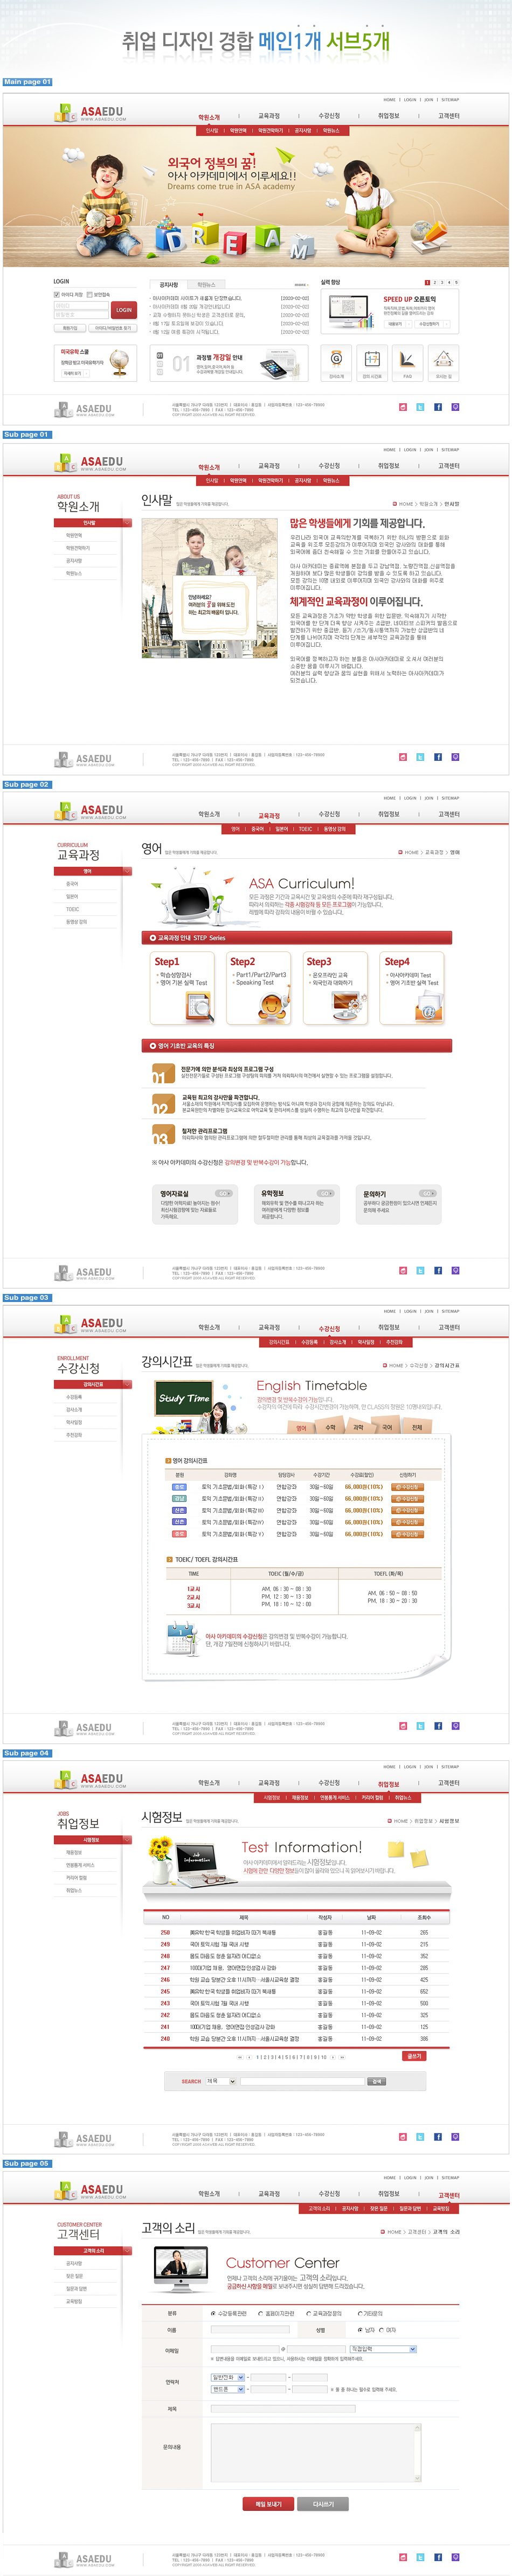Click the more+ link beside Main page notices
Image resolution: width=512 pixels, height=2576 pixels.
[x=301, y=284]
